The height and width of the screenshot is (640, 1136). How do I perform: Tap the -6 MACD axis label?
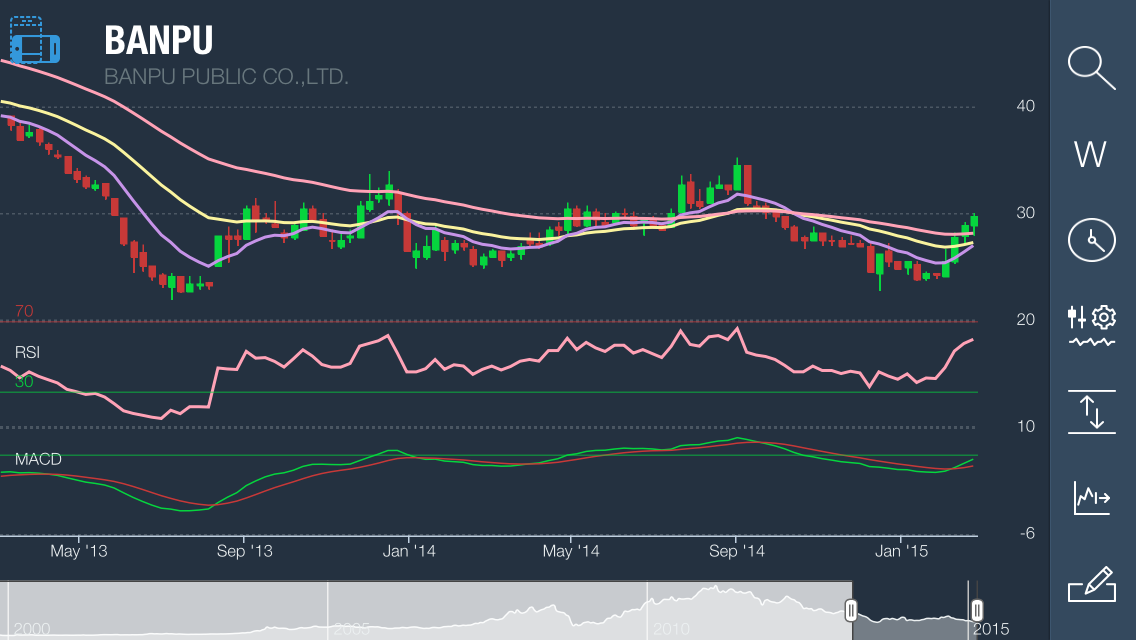tap(1027, 533)
